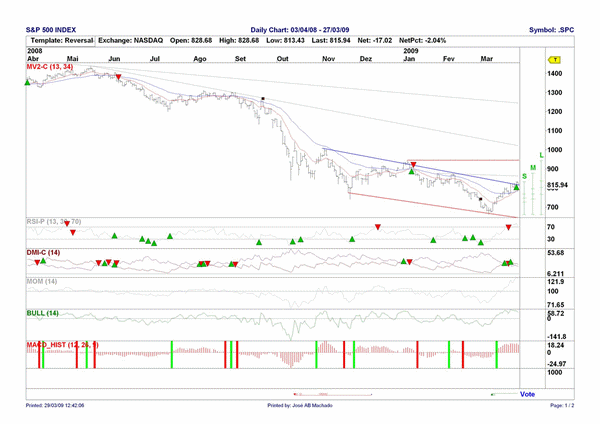
Task: Click the red sell triangle at January 2009 price
Action: coord(413,165)
